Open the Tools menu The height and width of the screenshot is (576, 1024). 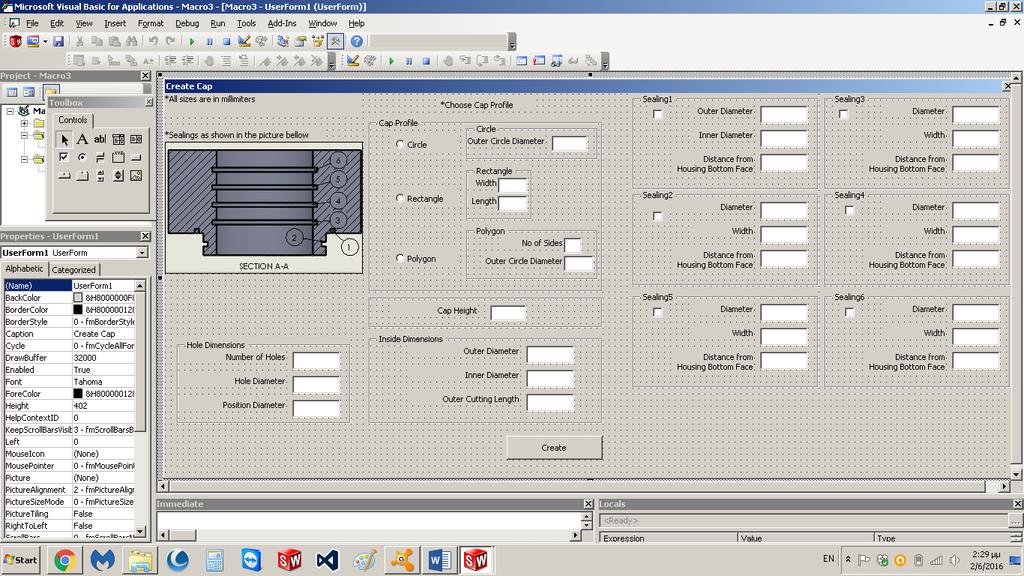click(x=246, y=24)
